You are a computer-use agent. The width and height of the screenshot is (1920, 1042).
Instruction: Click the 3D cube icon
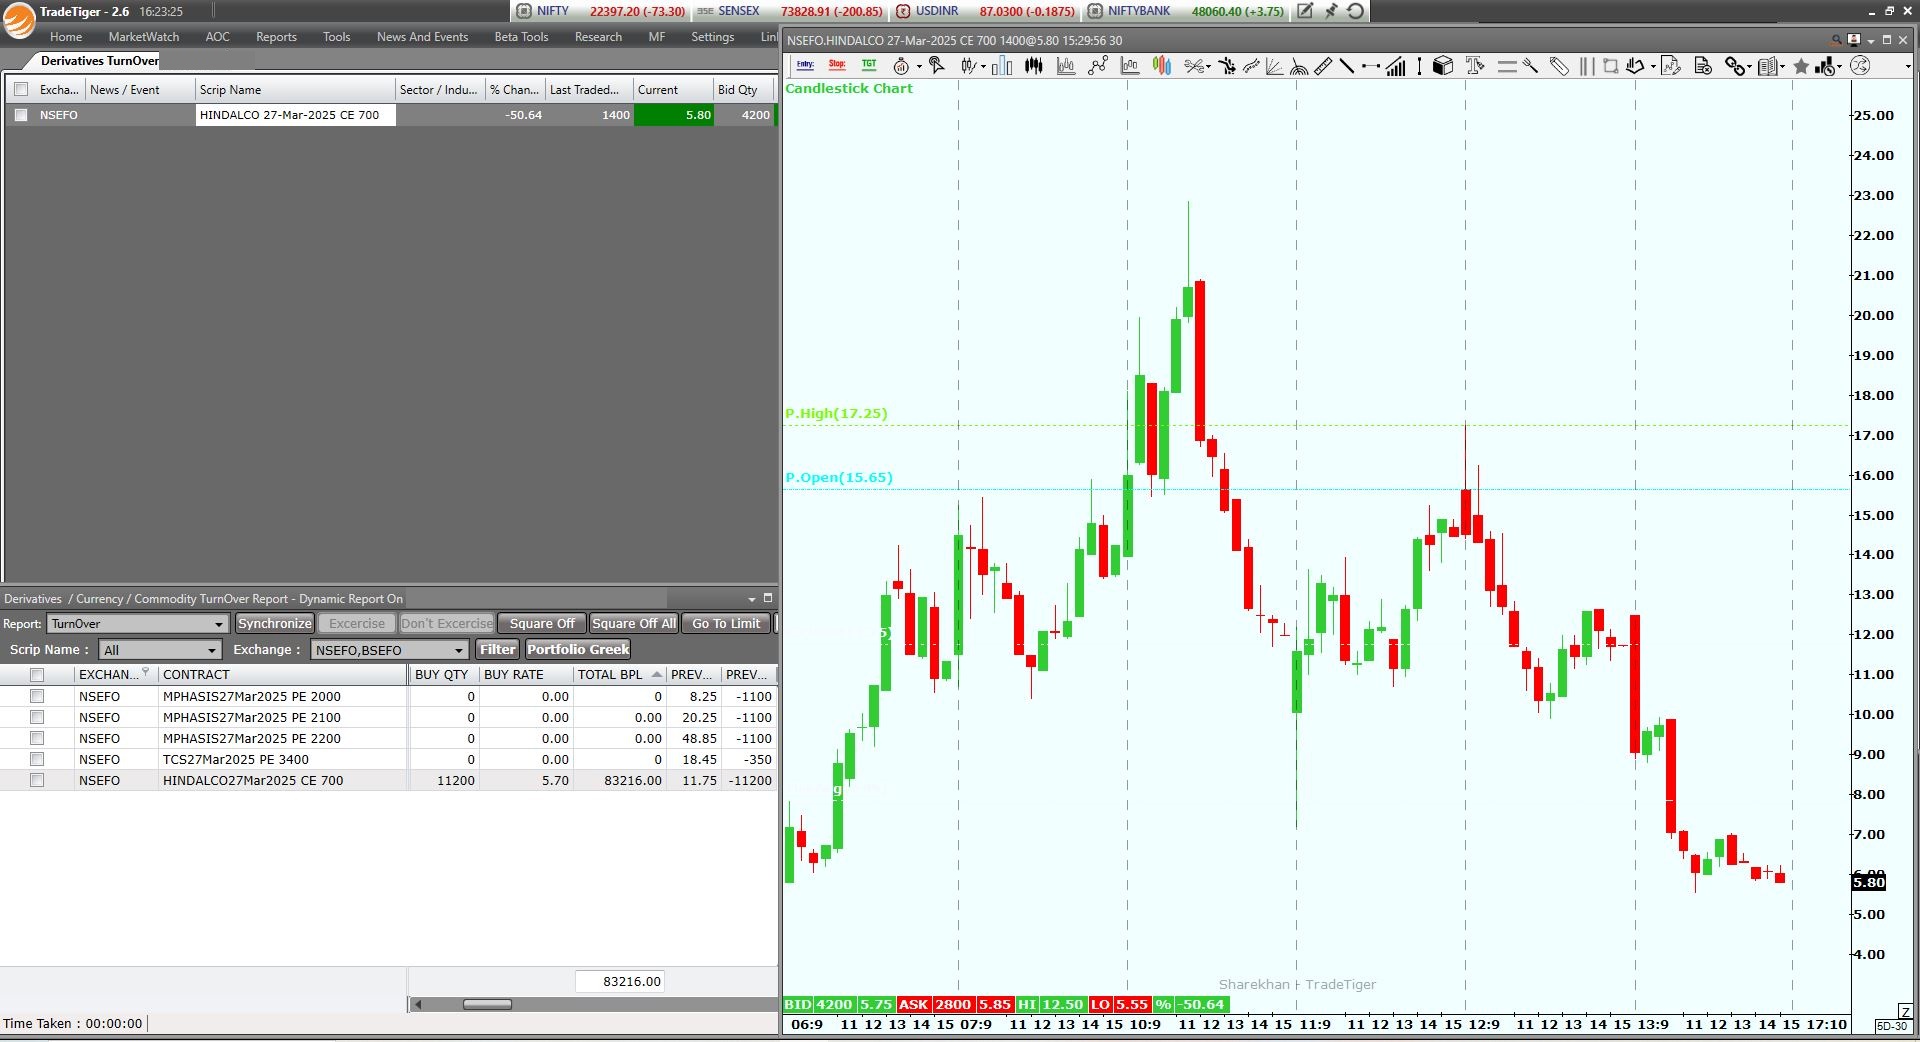pyautogui.click(x=1442, y=66)
